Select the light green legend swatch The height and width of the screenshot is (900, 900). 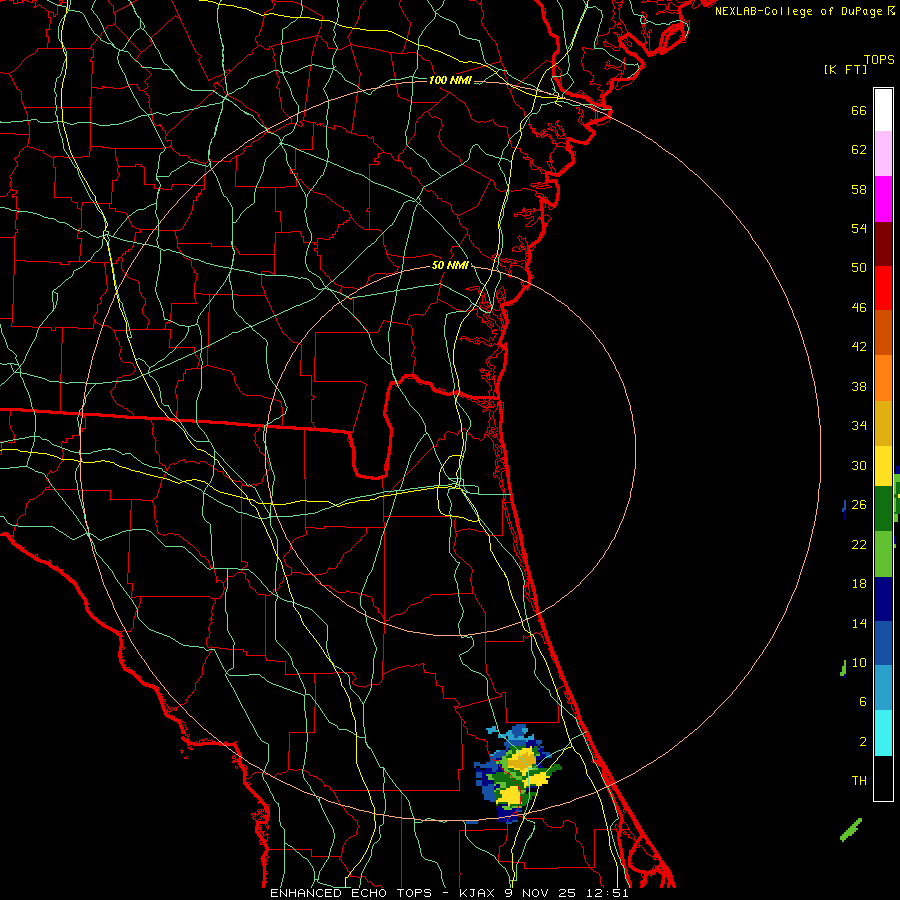pyautogui.click(x=883, y=554)
